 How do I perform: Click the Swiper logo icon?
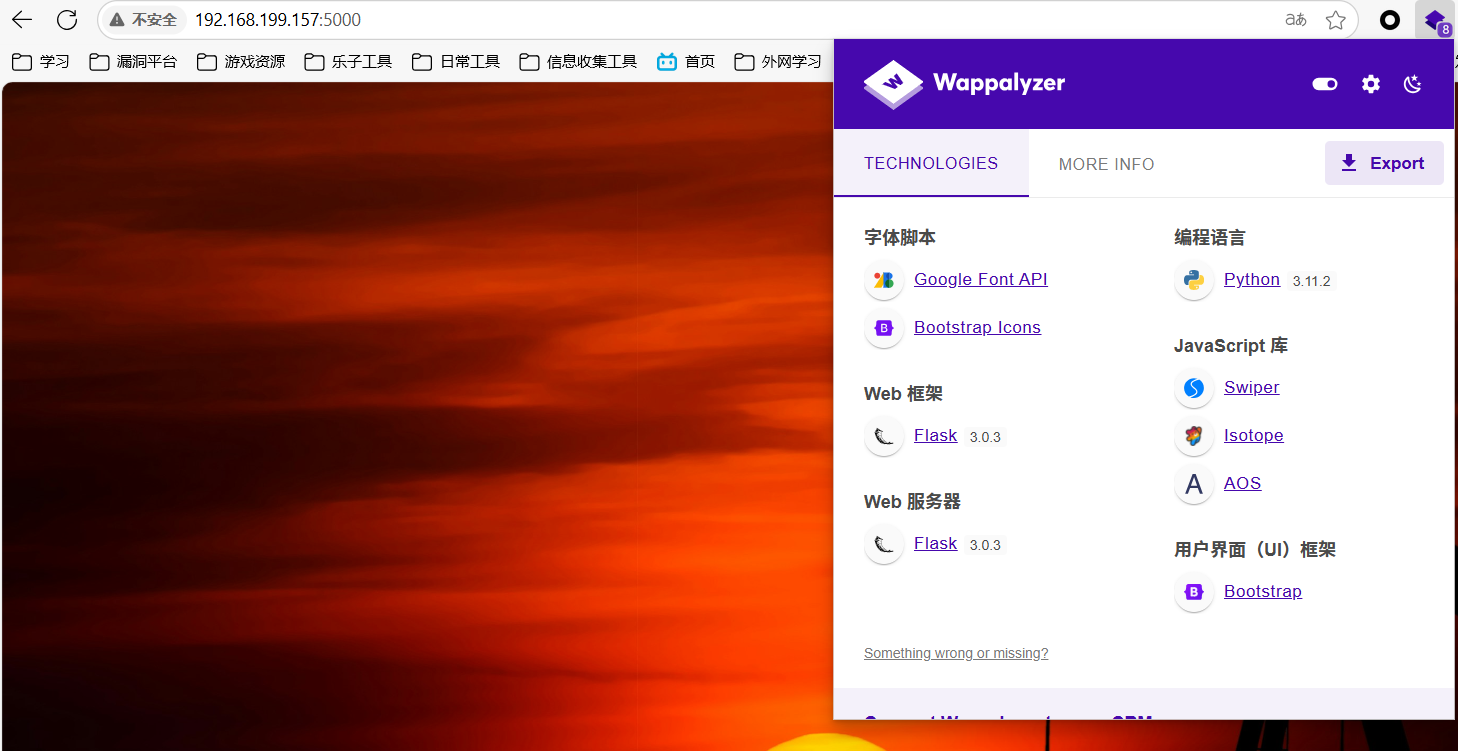point(1194,388)
